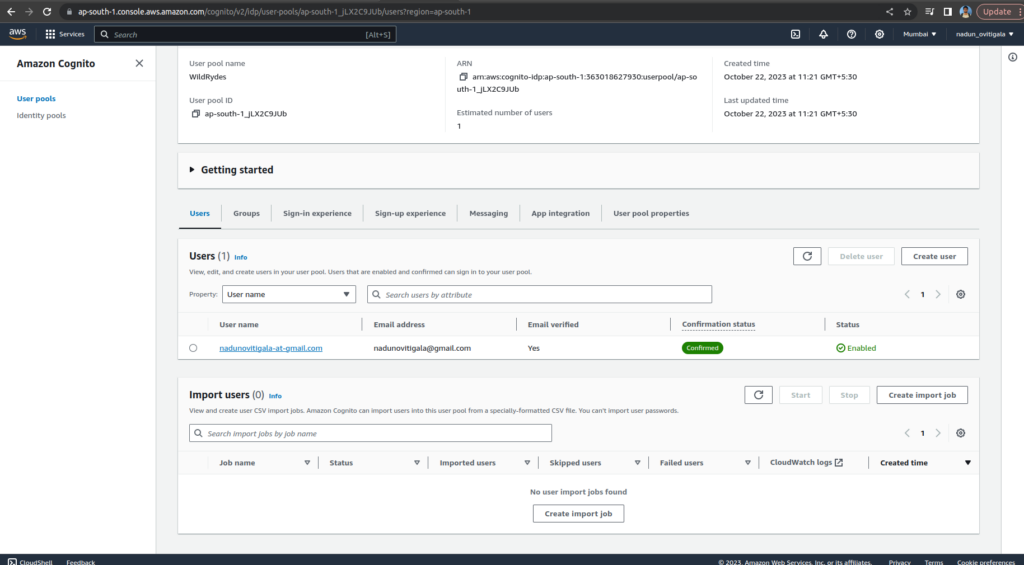Open Users table preferences gear
Image resolution: width=1024 pixels, height=565 pixels.
[961, 295]
